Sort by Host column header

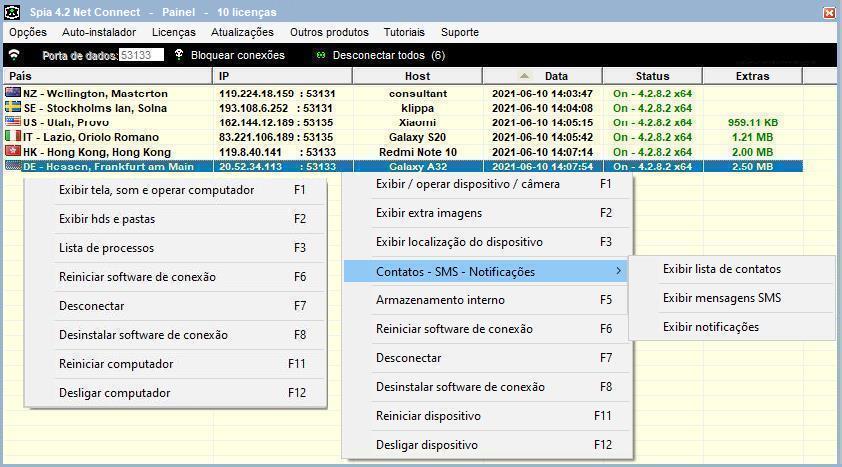(x=417, y=76)
